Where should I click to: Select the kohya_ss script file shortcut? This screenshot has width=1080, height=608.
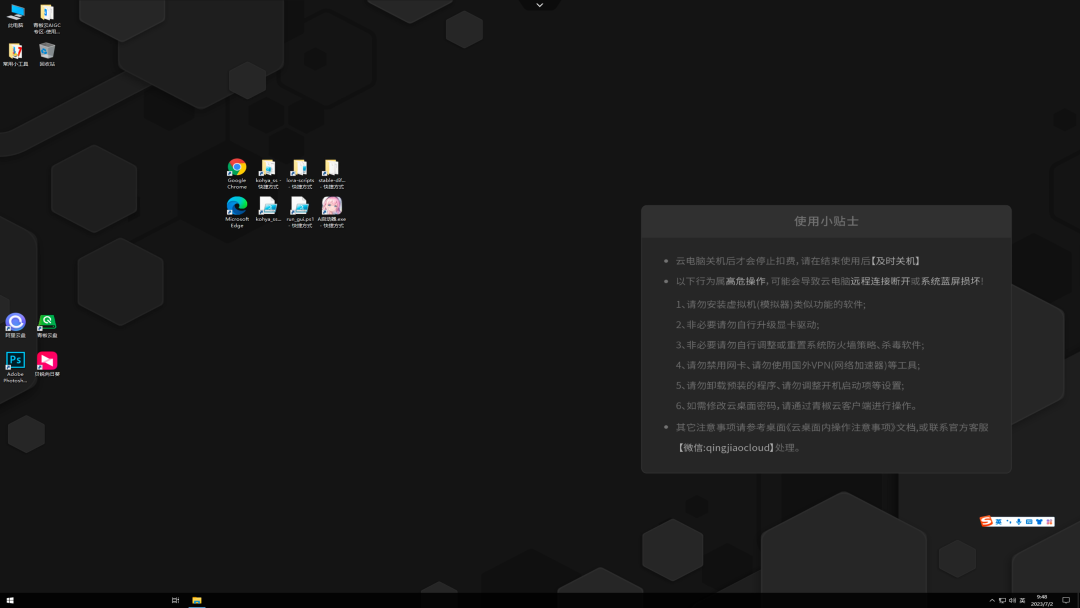pos(268,209)
